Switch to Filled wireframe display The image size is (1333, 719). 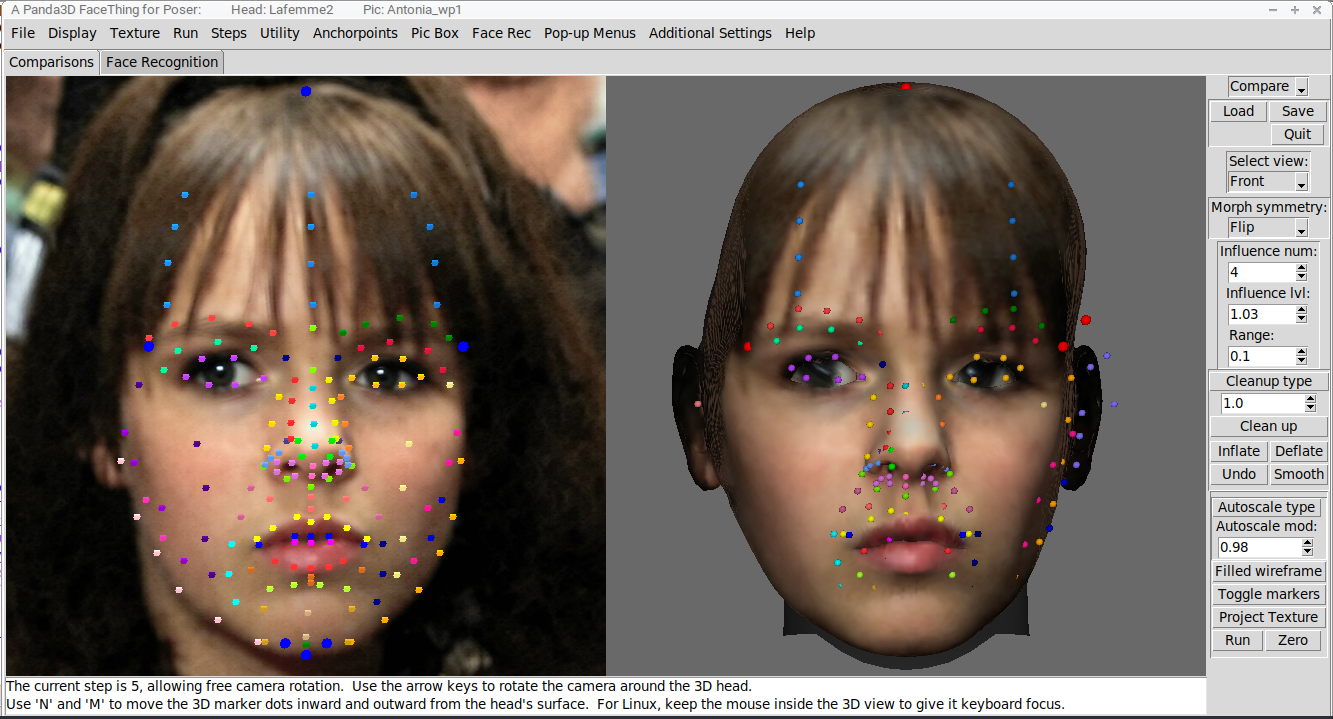point(1268,571)
